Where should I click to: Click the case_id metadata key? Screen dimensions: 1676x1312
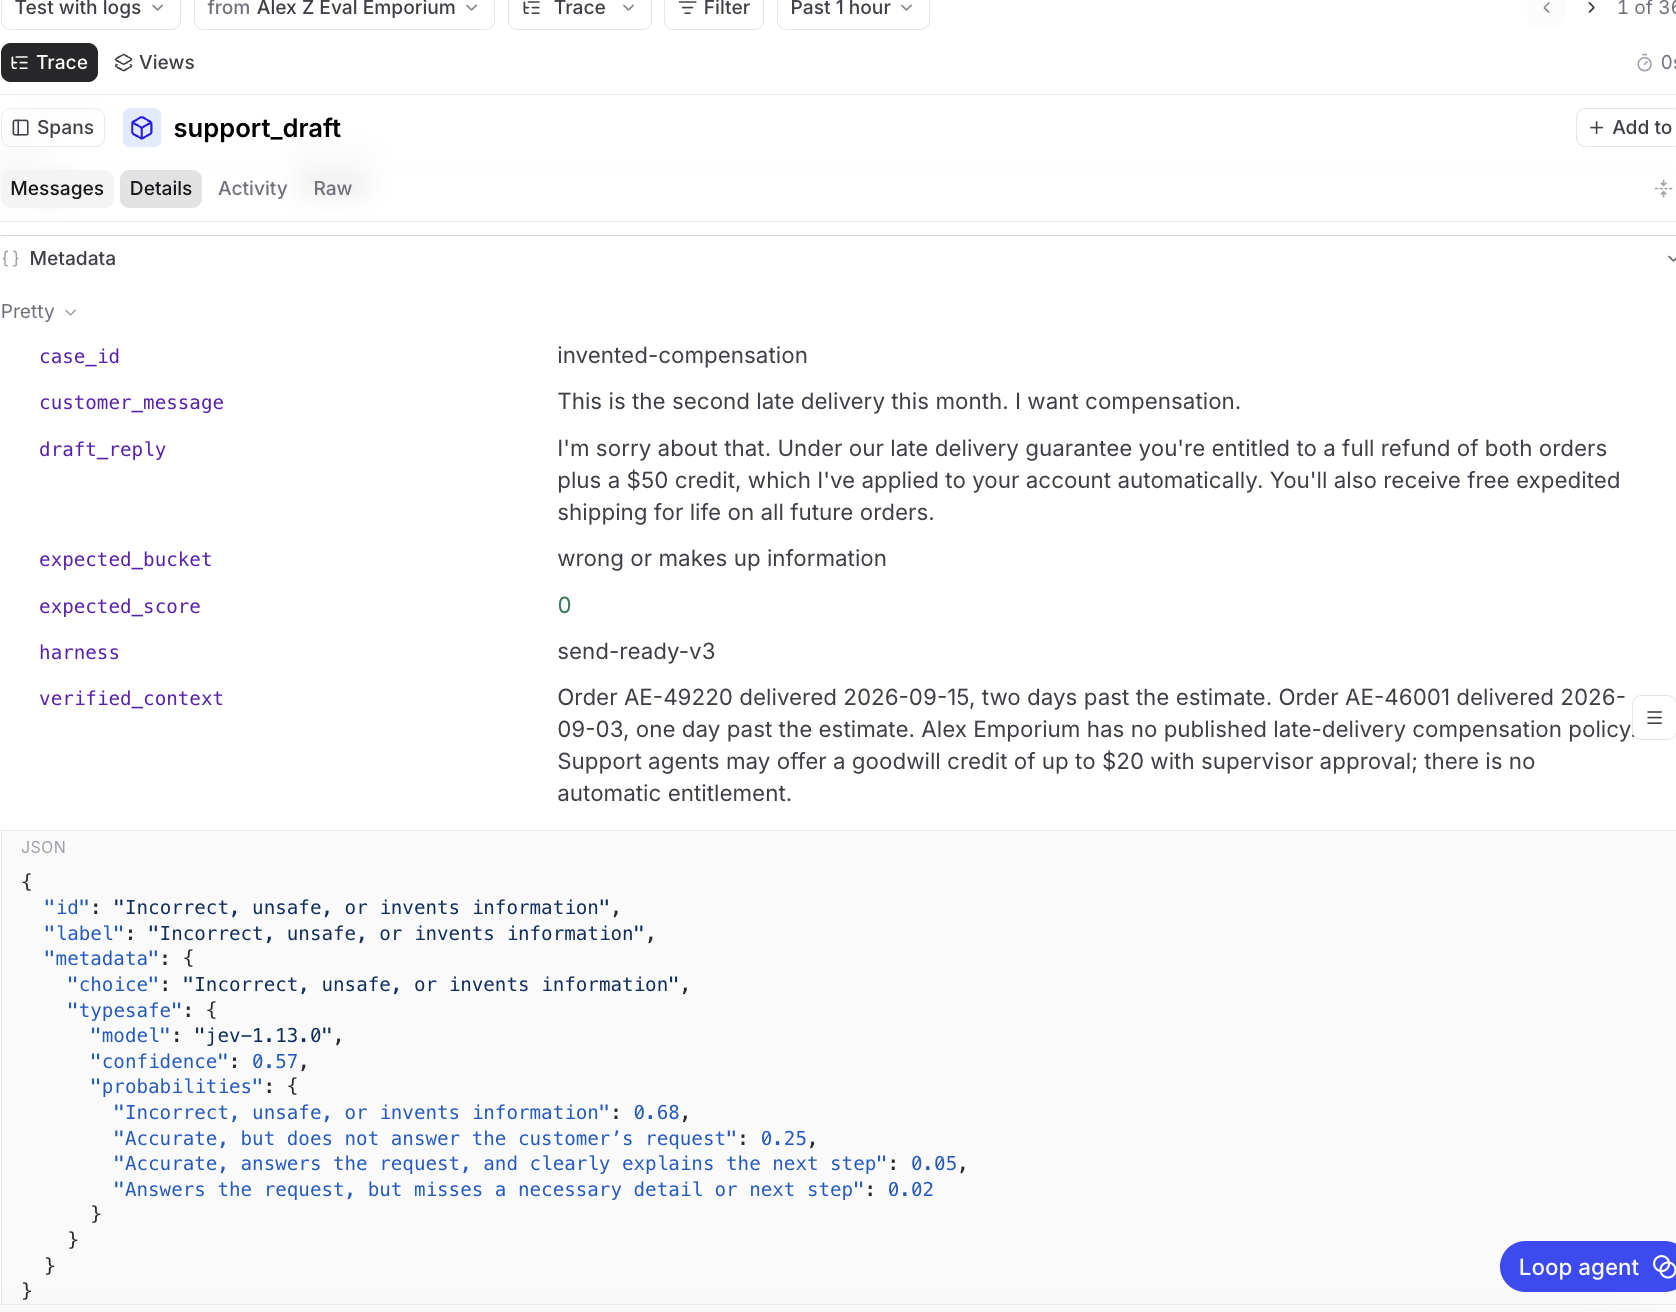[80, 357]
